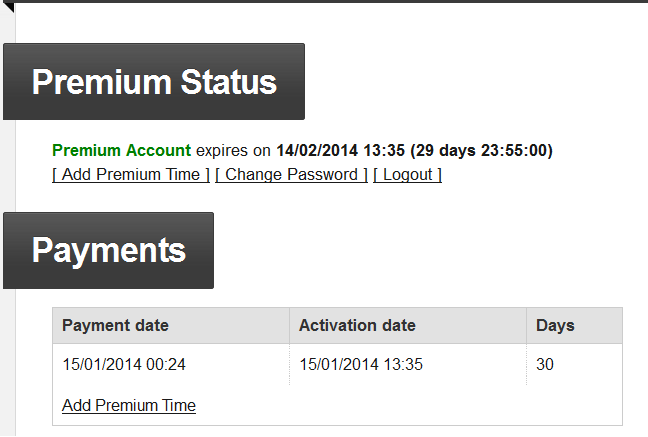The width and height of the screenshot is (648, 437).
Task: Click the 30 days value cell
Action: (574, 364)
